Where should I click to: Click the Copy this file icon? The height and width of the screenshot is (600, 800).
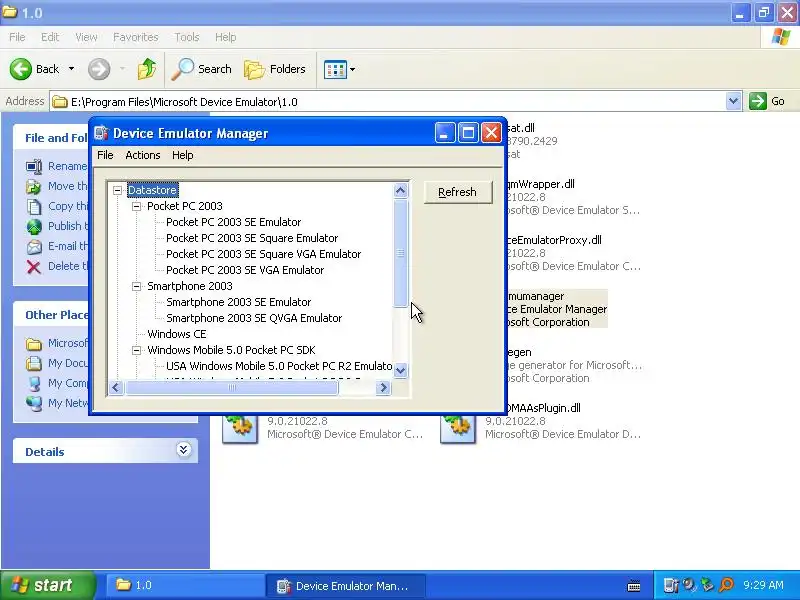point(34,206)
